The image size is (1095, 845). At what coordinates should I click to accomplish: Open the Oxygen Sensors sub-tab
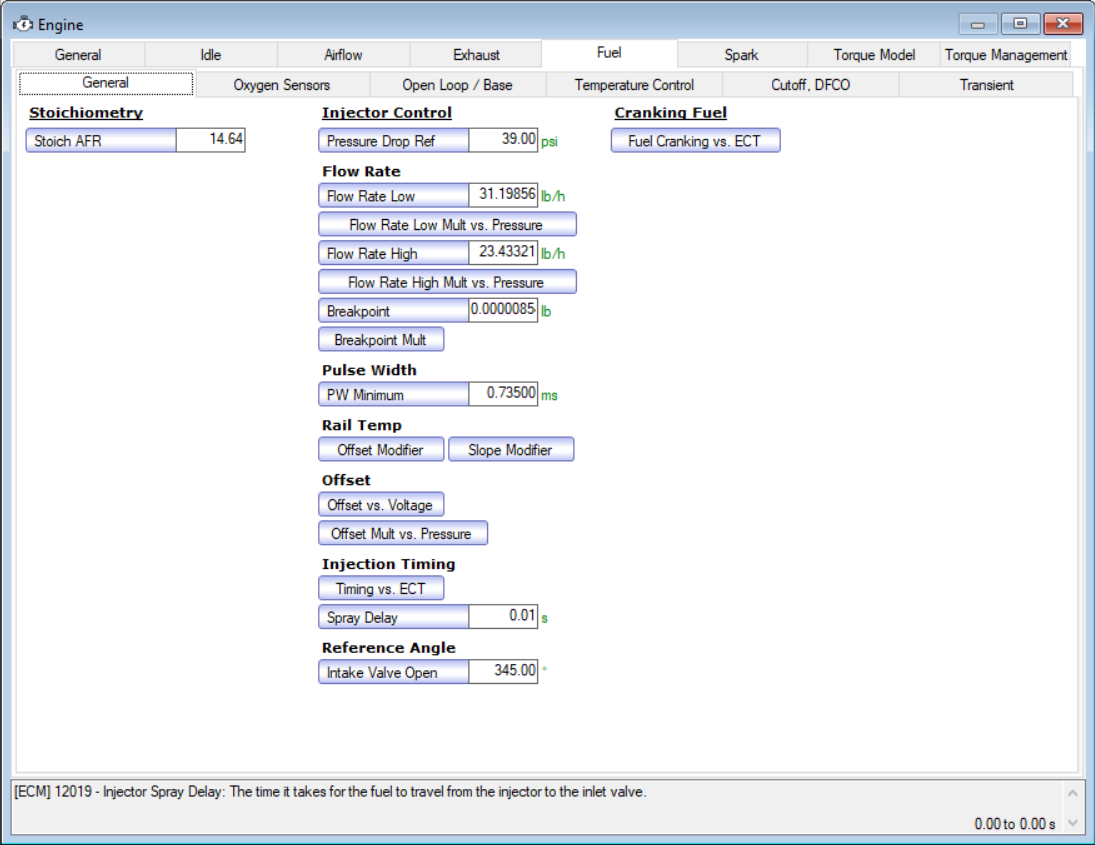point(282,85)
